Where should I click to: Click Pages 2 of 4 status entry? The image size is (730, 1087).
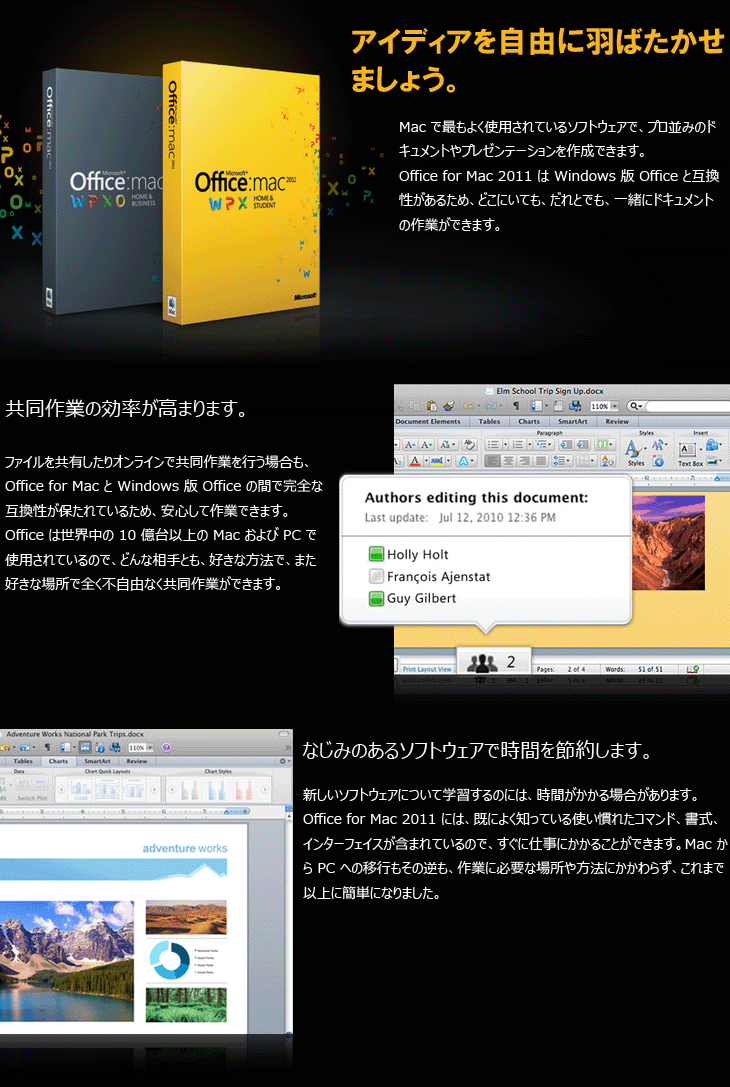(562, 669)
